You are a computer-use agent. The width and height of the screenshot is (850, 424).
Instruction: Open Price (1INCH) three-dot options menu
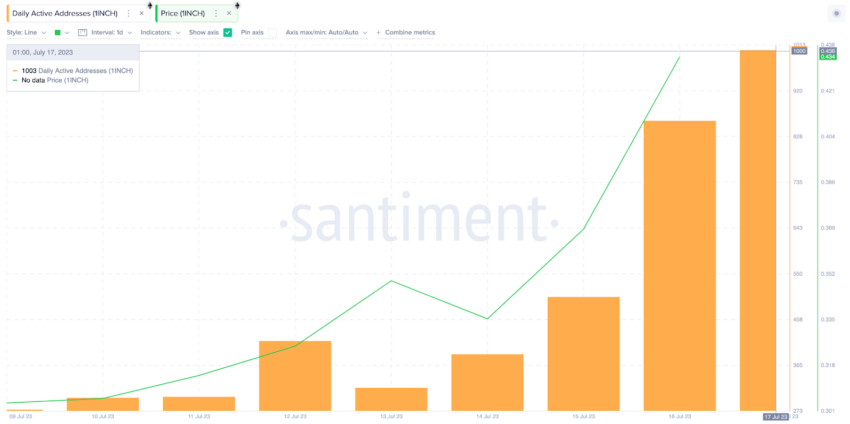click(x=216, y=13)
